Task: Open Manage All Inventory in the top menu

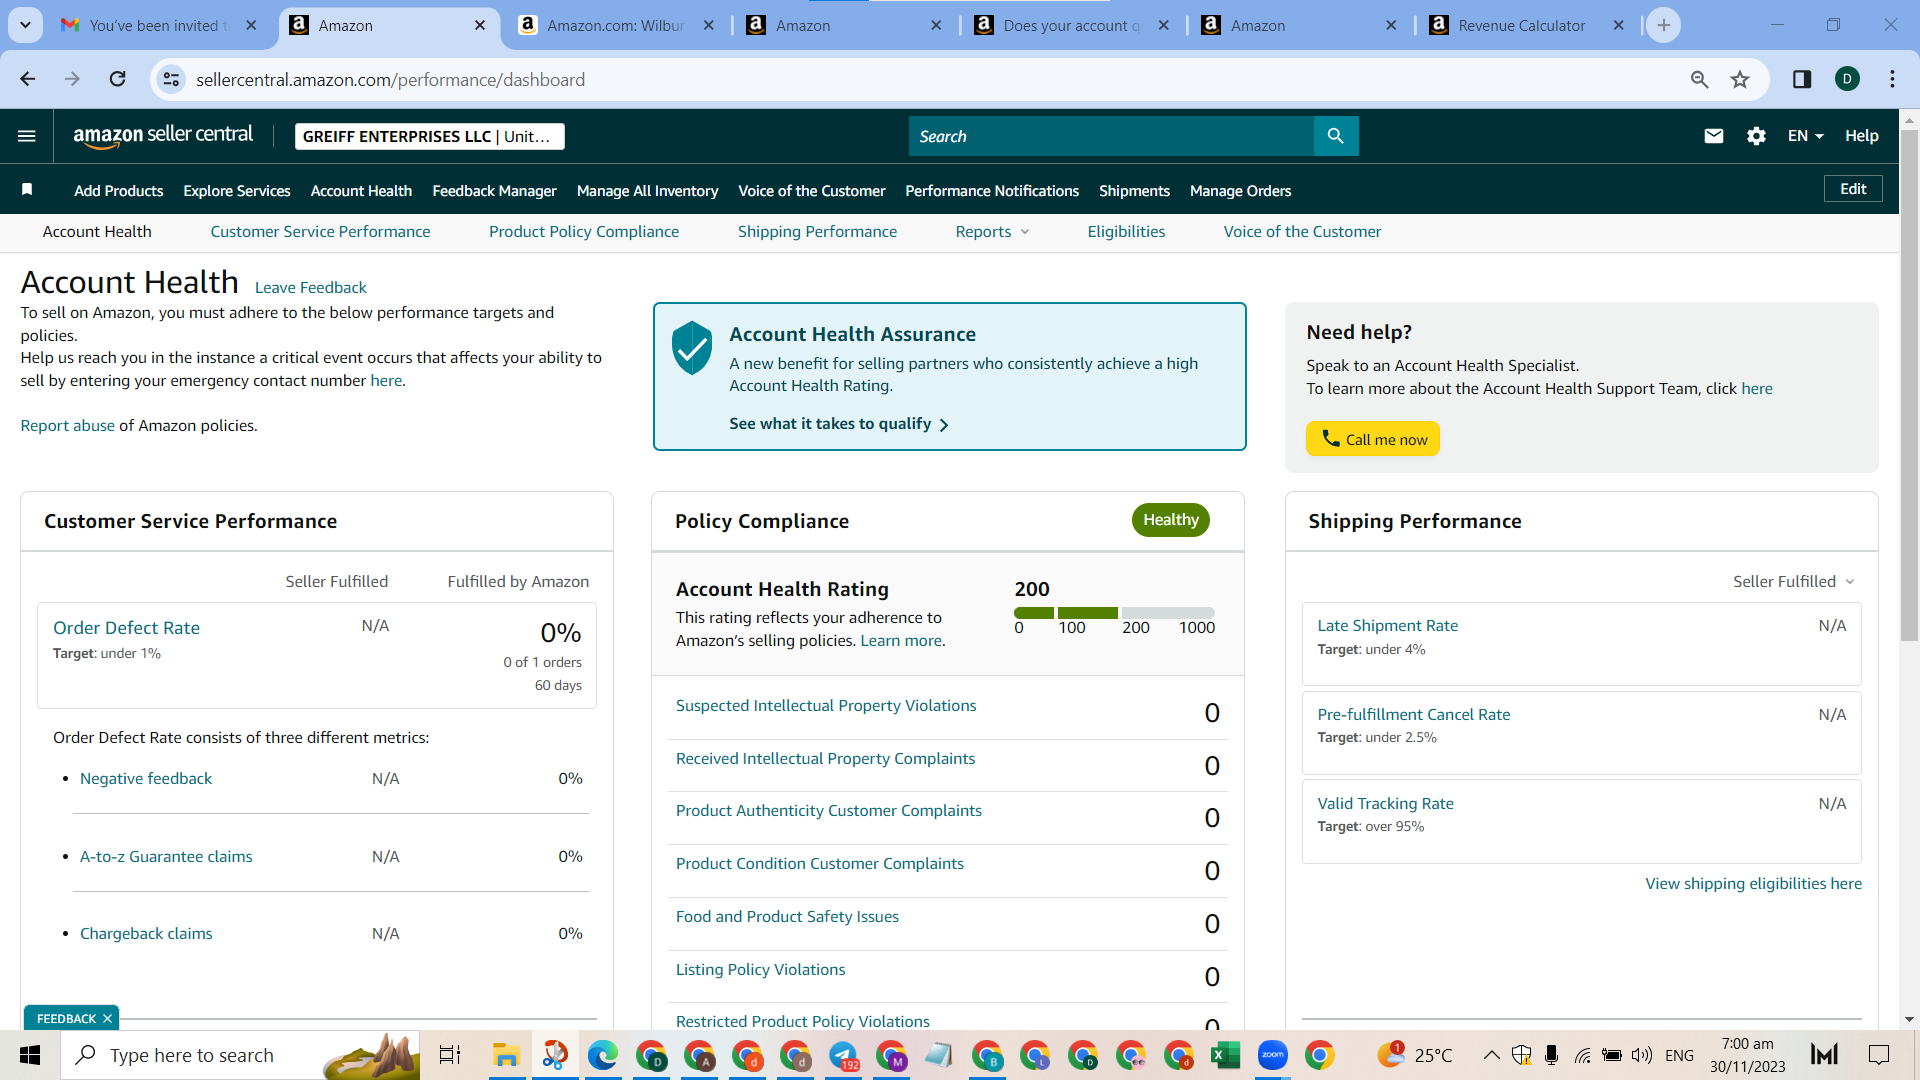Action: click(x=647, y=191)
